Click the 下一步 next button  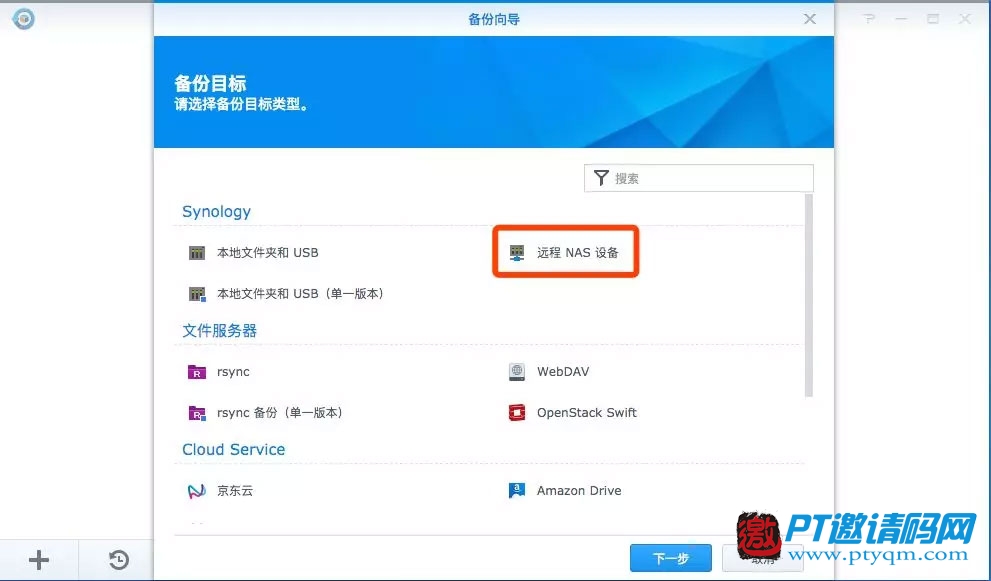[x=671, y=558]
